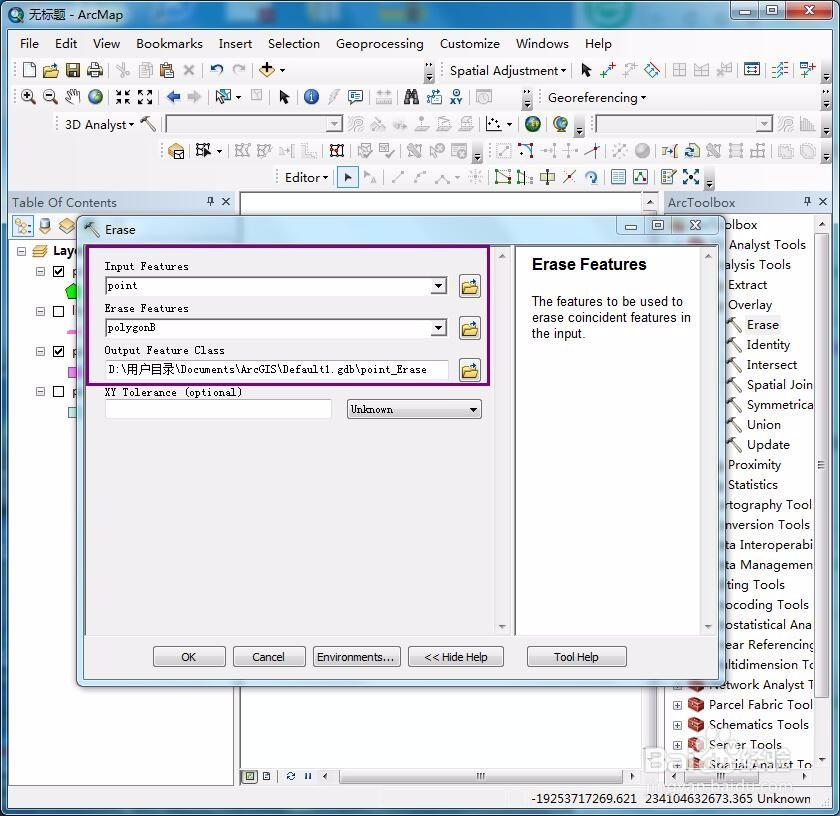
Task: Click the Go To XY icon
Action: [456, 97]
